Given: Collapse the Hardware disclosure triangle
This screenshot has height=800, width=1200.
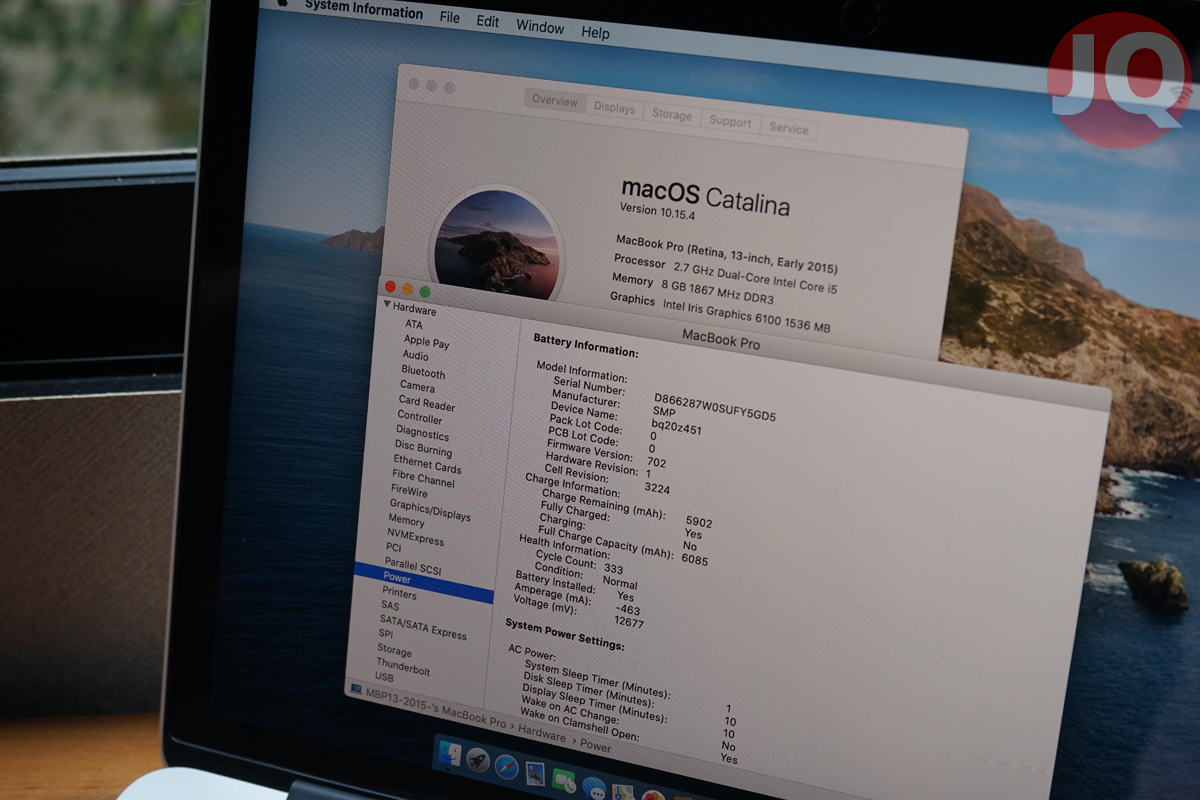Looking at the screenshot, I should 386,305.
